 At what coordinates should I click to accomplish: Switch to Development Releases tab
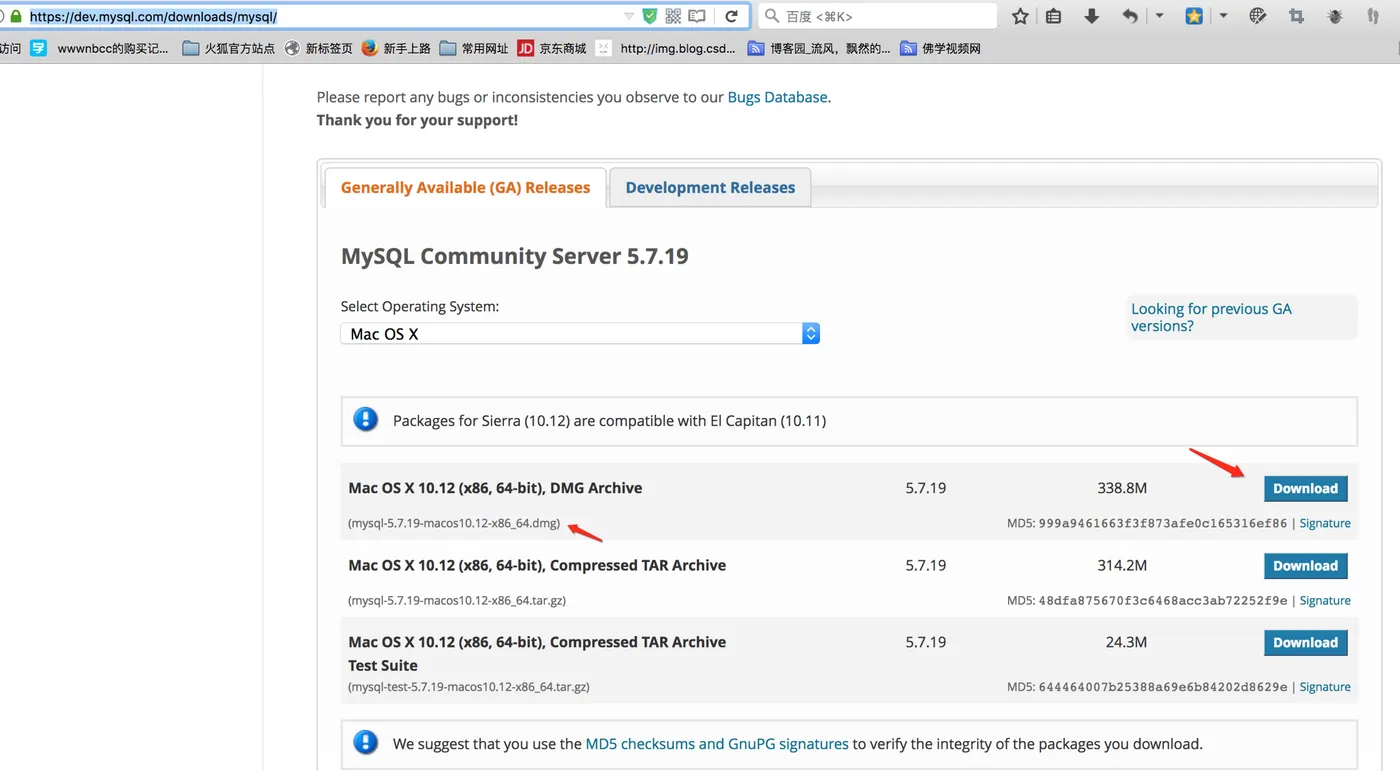tap(710, 188)
